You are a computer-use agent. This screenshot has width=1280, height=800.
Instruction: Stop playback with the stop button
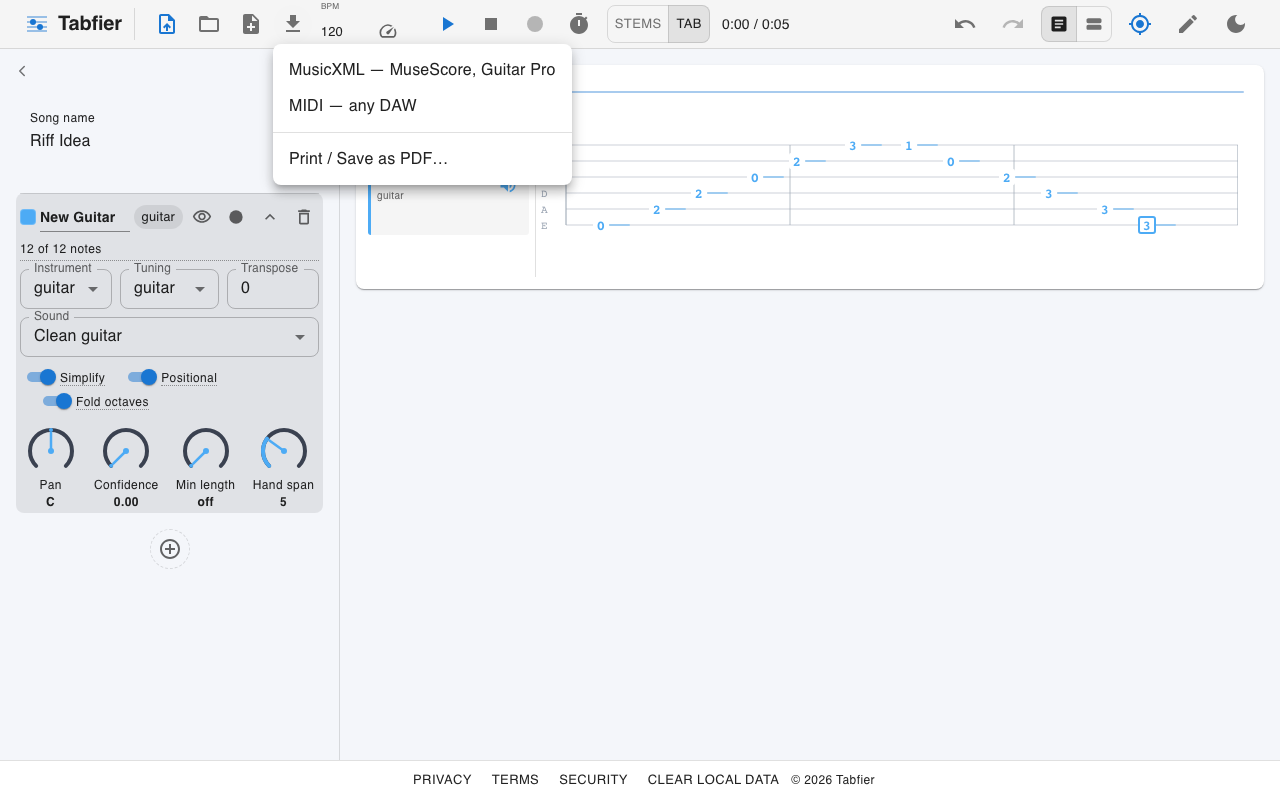click(491, 24)
